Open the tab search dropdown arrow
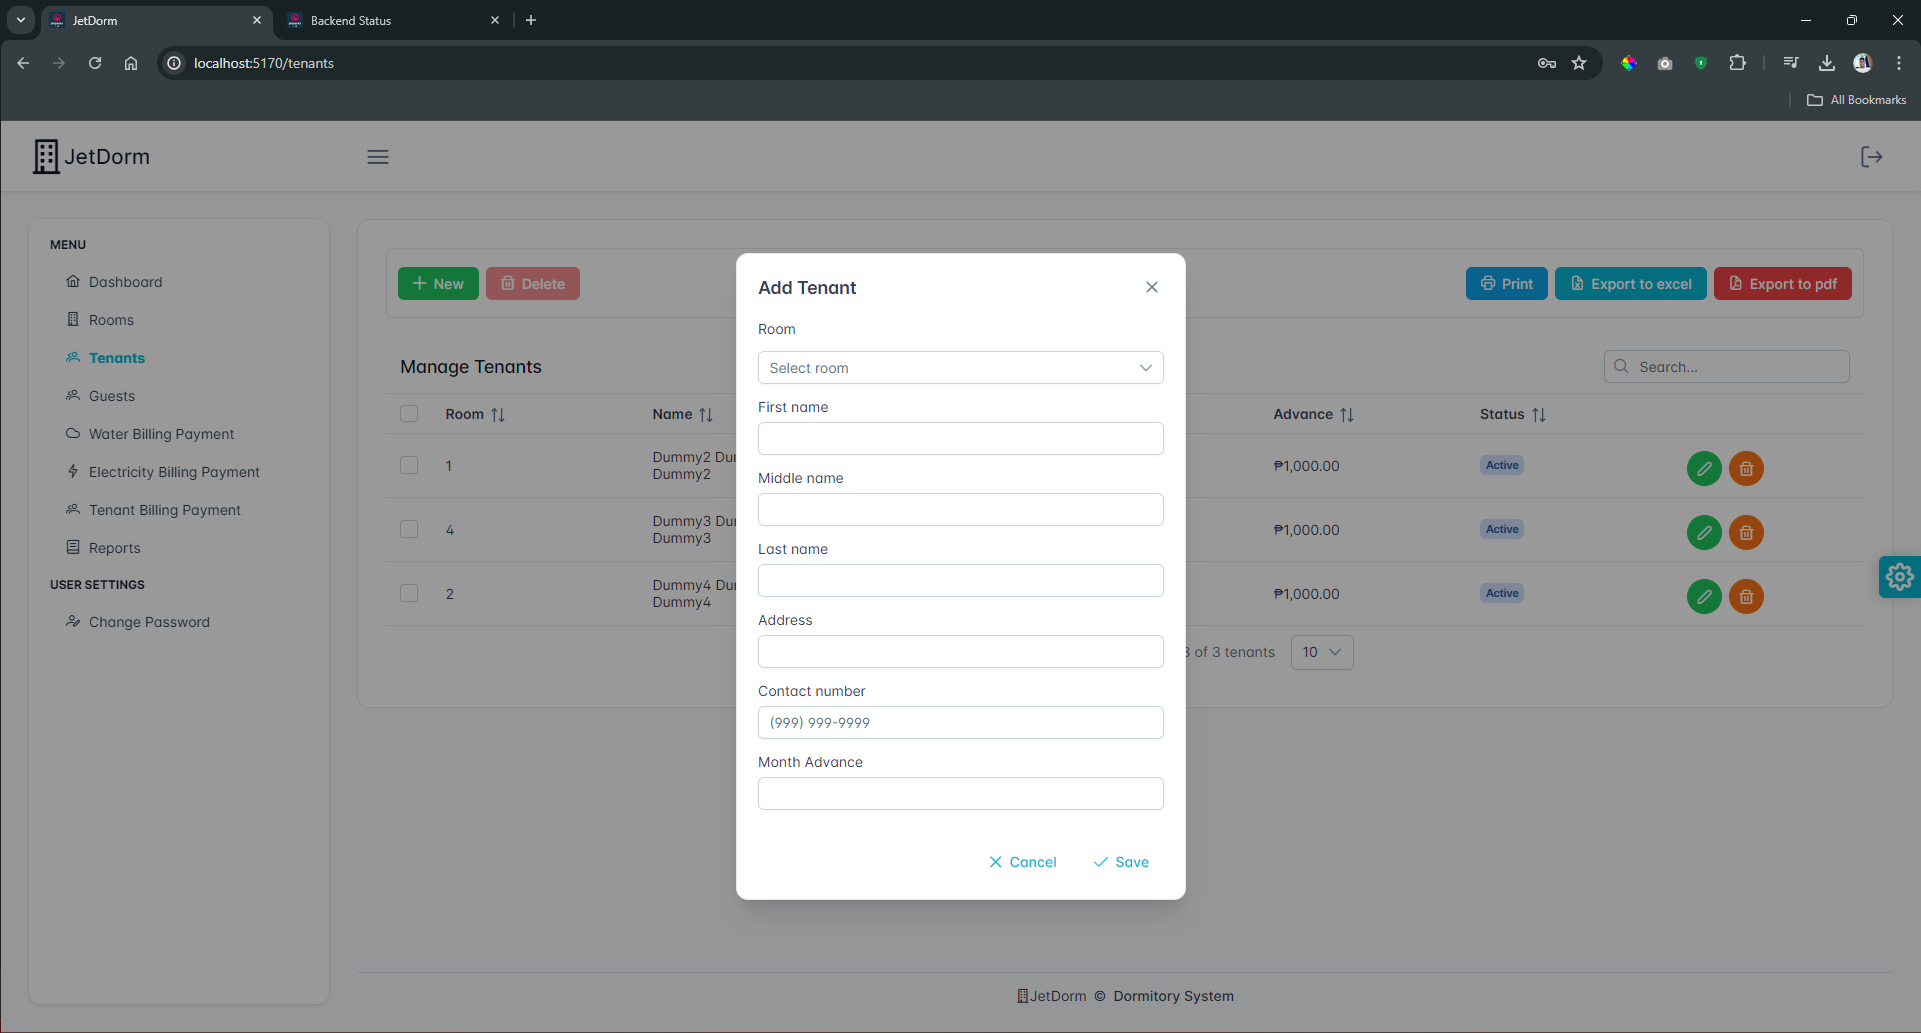Image resolution: width=1921 pixels, height=1033 pixels. (20, 20)
